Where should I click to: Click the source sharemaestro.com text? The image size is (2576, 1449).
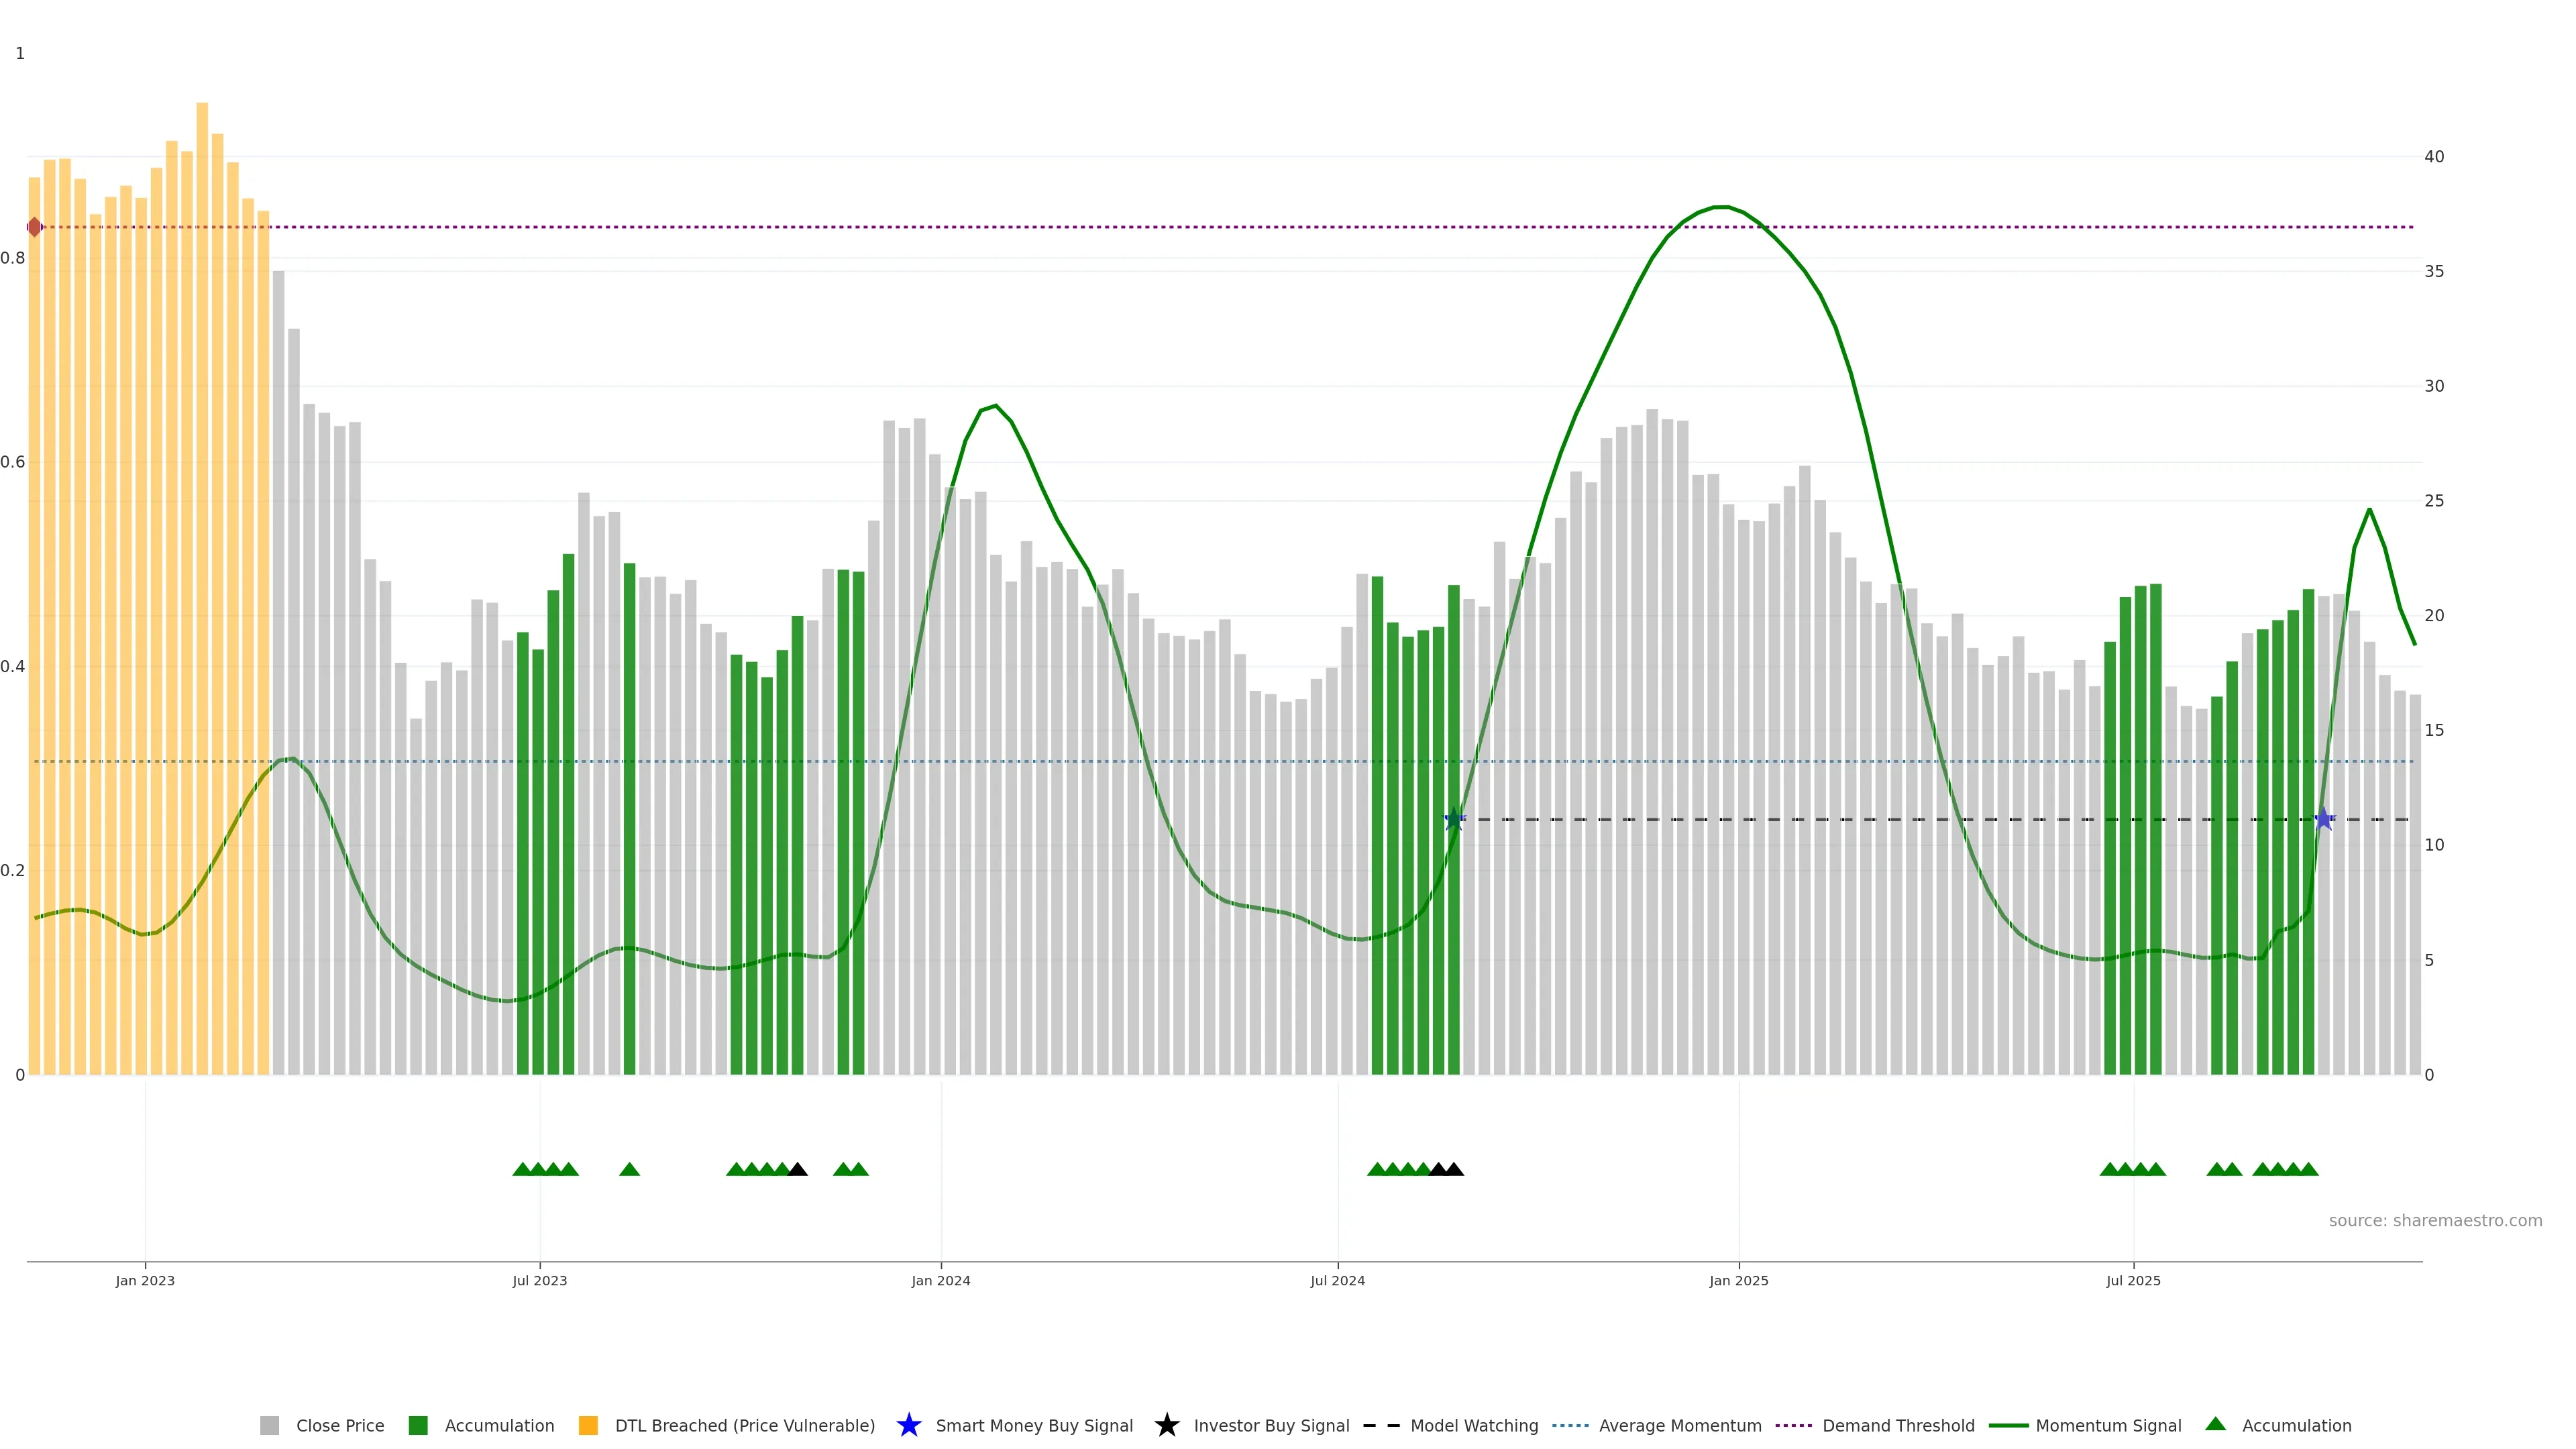(x=2435, y=1220)
